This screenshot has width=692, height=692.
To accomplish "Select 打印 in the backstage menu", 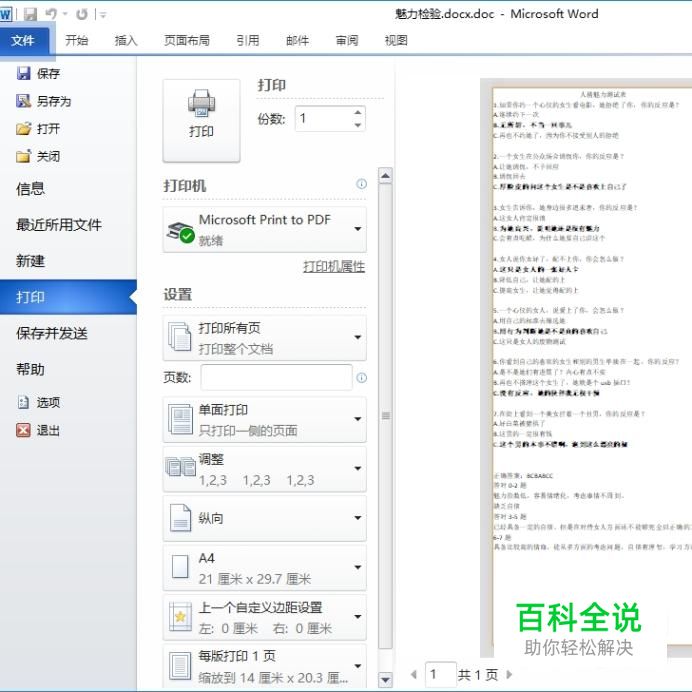I will click(68, 297).
